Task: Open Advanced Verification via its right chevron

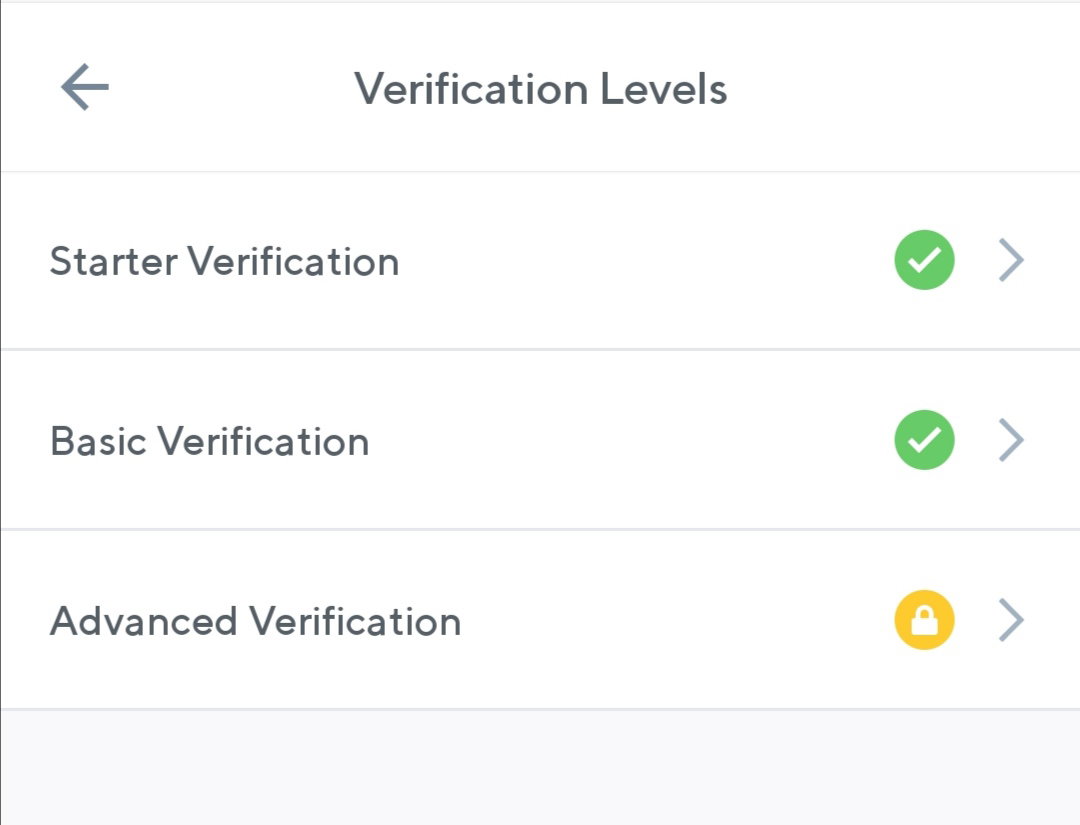Action: coord(1011,620)
